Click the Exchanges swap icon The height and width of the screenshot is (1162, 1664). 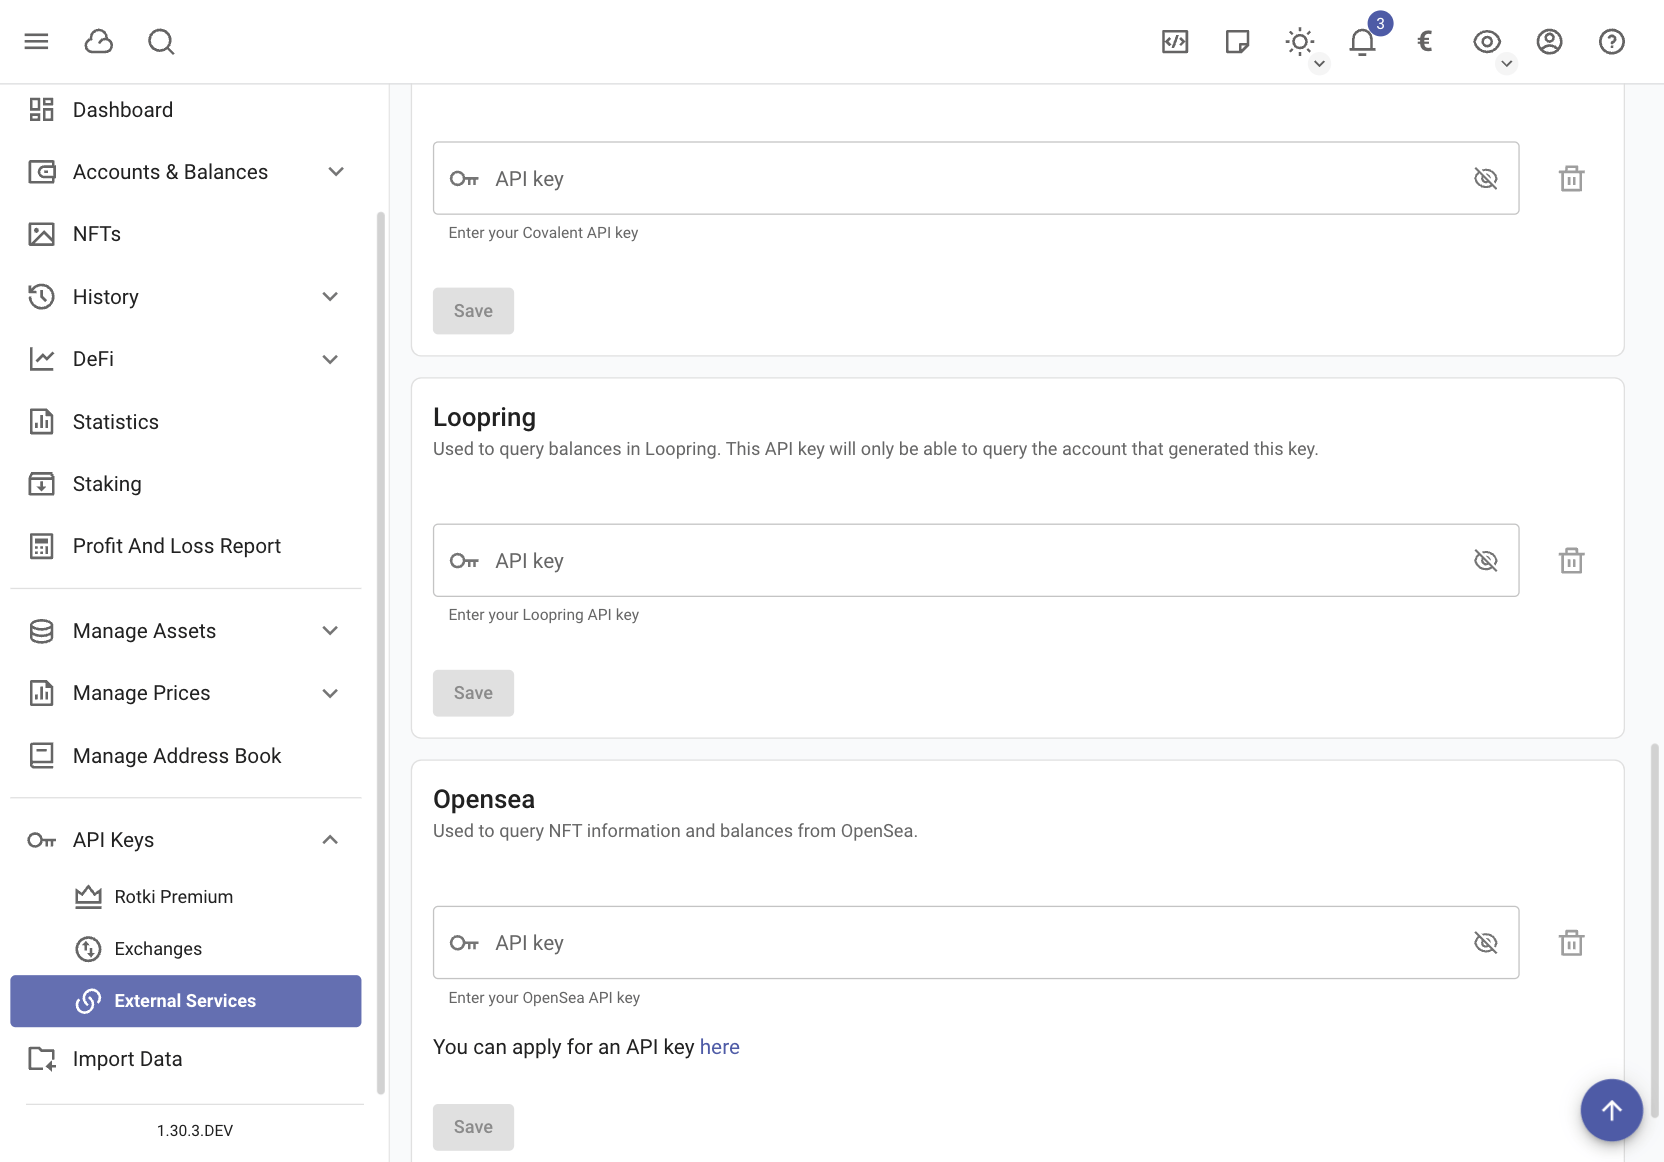pos(88,949)
